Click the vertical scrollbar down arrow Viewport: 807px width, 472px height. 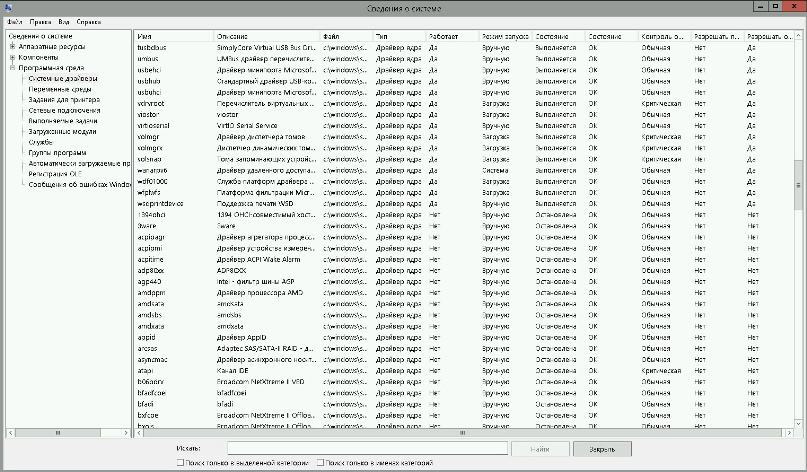tap(798, 424)
